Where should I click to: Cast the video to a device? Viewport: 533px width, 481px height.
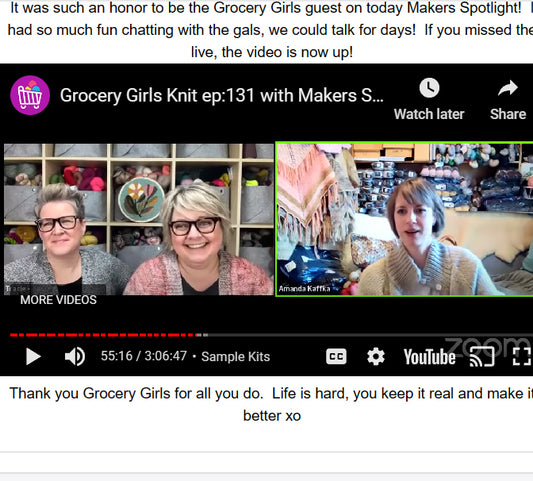tap(482, 357)
